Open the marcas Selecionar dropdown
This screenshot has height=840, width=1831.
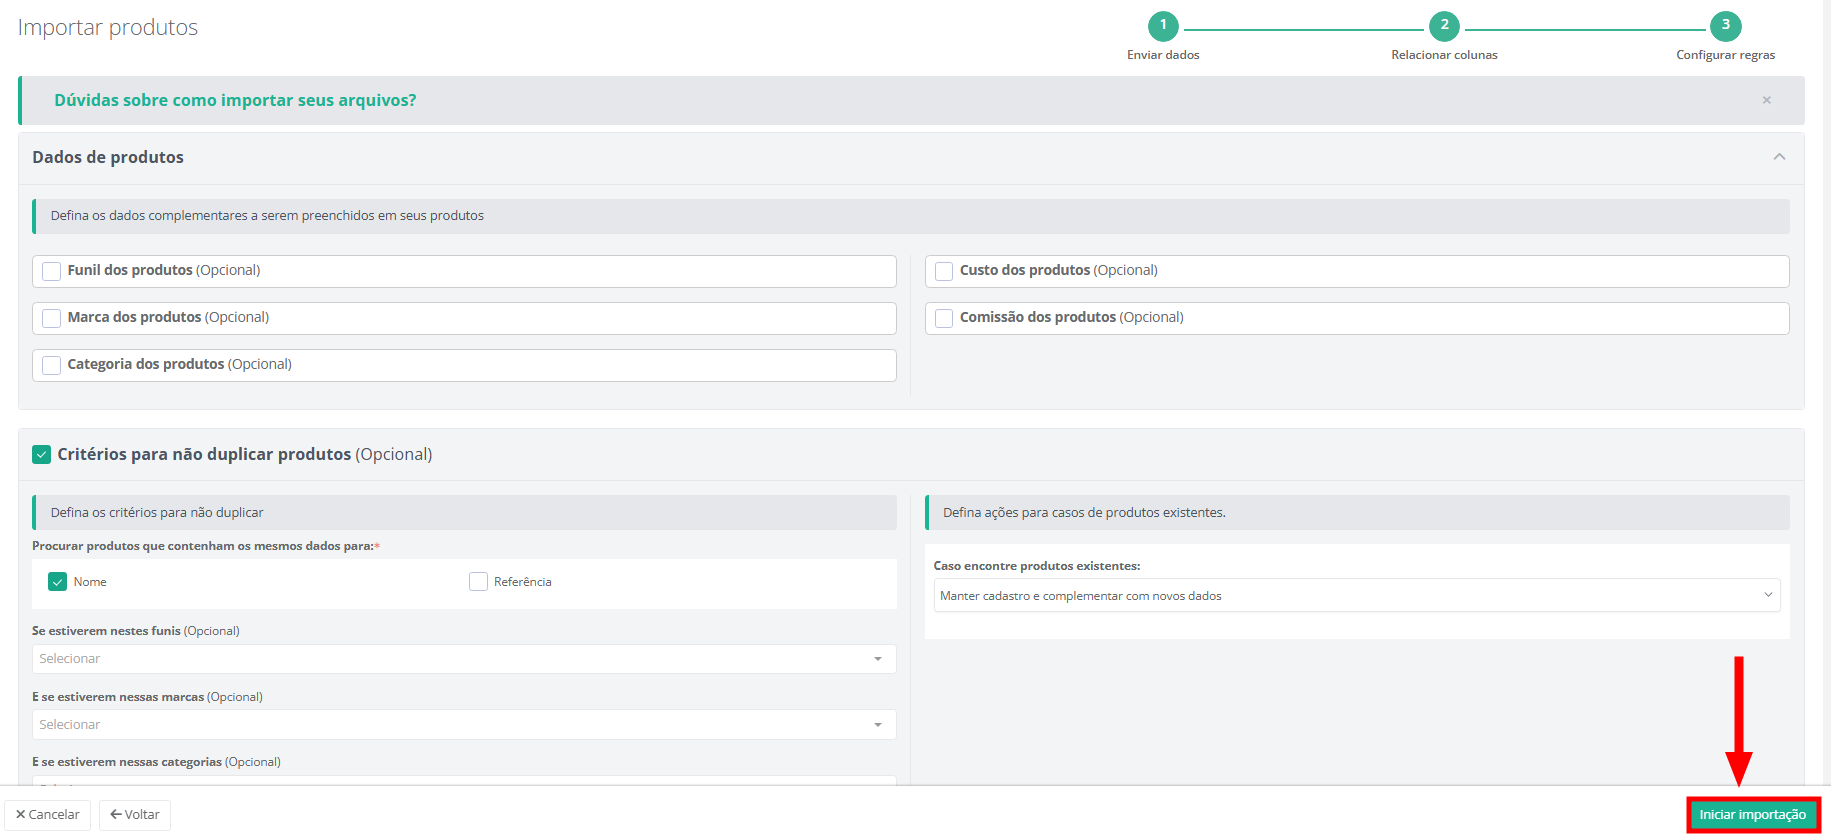pos(463,725)
